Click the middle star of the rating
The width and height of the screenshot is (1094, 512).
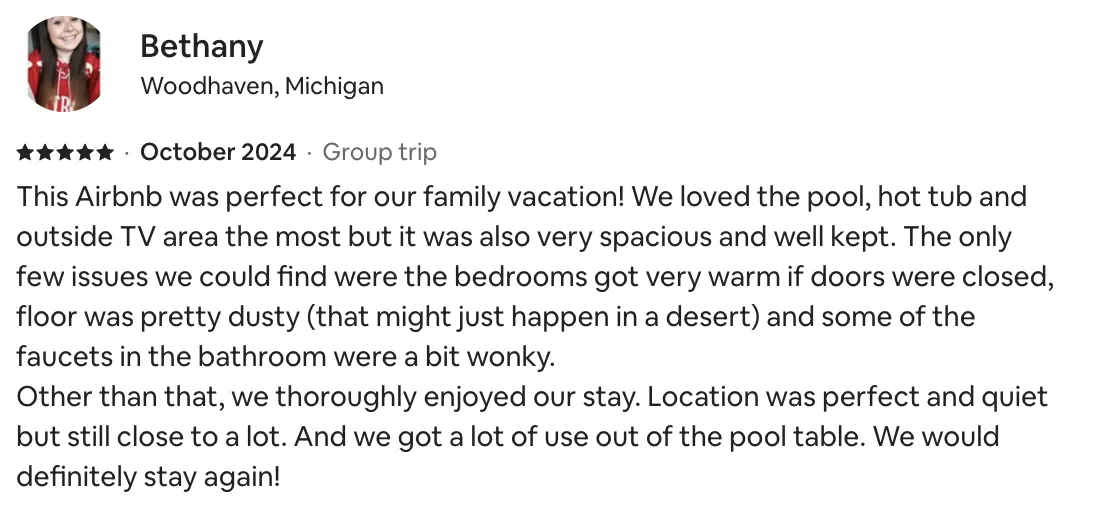pyautogui.click(x=65, y=152)
